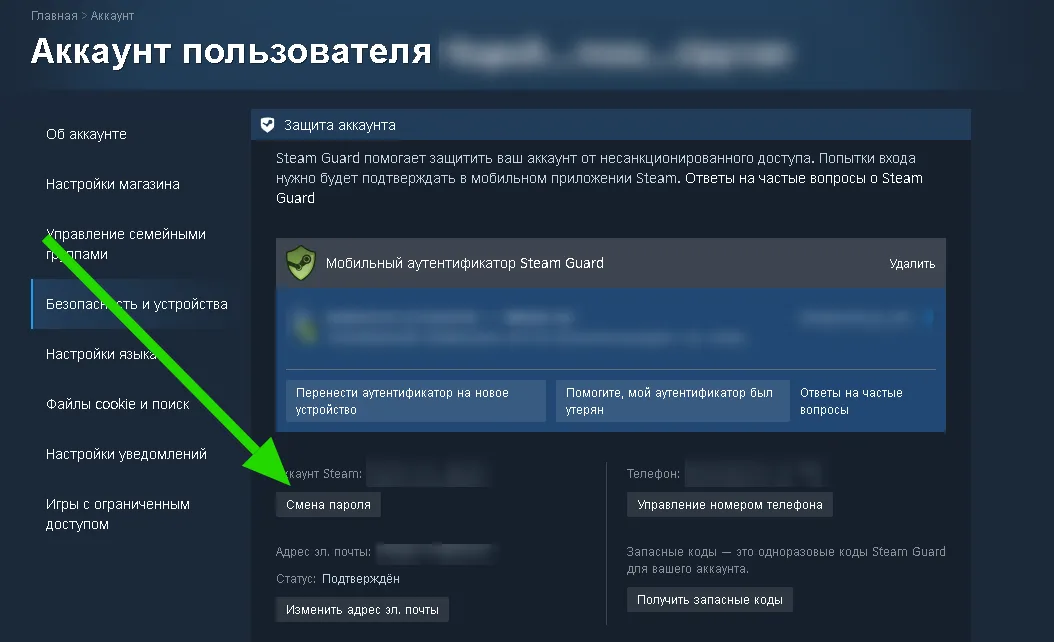Image resolution: width=1054 pixels, height=642 pixels.
Task: Click Управление номером телефона
Action: [x=729, y=505]
